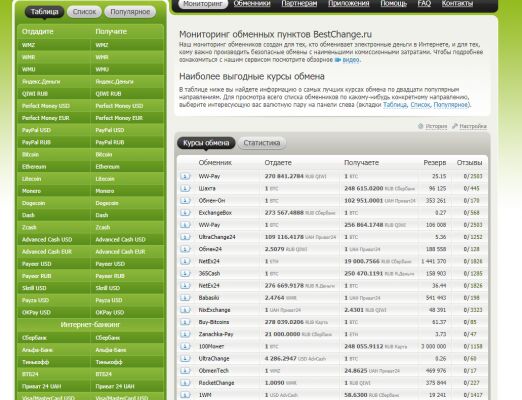
Task: Select OKPay USD in Получите column
Action: coord(127,313)
